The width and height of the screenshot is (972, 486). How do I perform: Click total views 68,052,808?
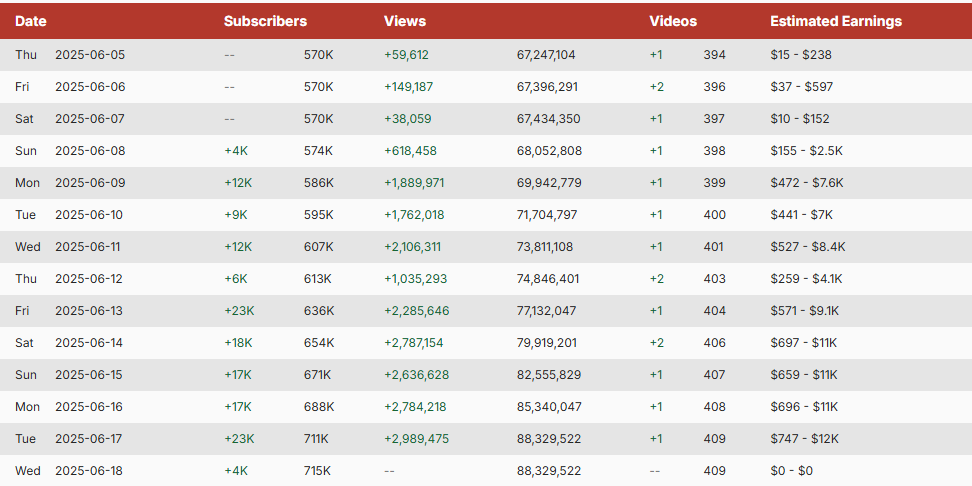point(549,151)
